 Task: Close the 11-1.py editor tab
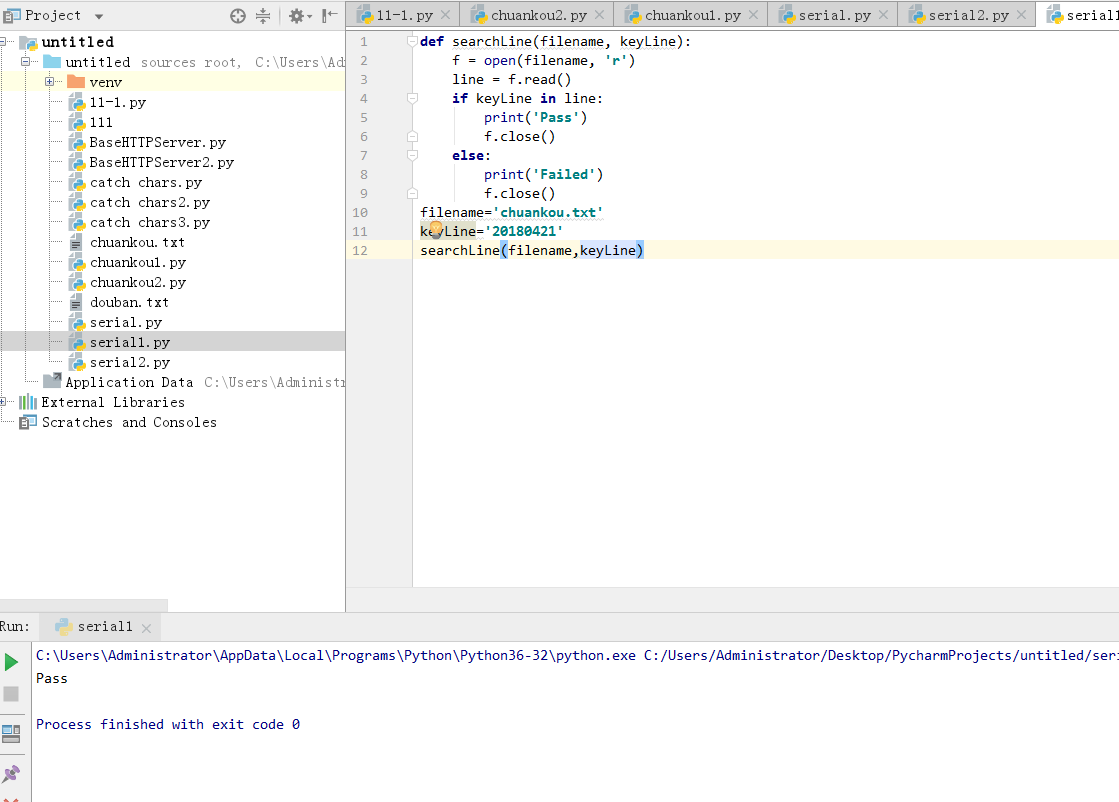point(444,17)
